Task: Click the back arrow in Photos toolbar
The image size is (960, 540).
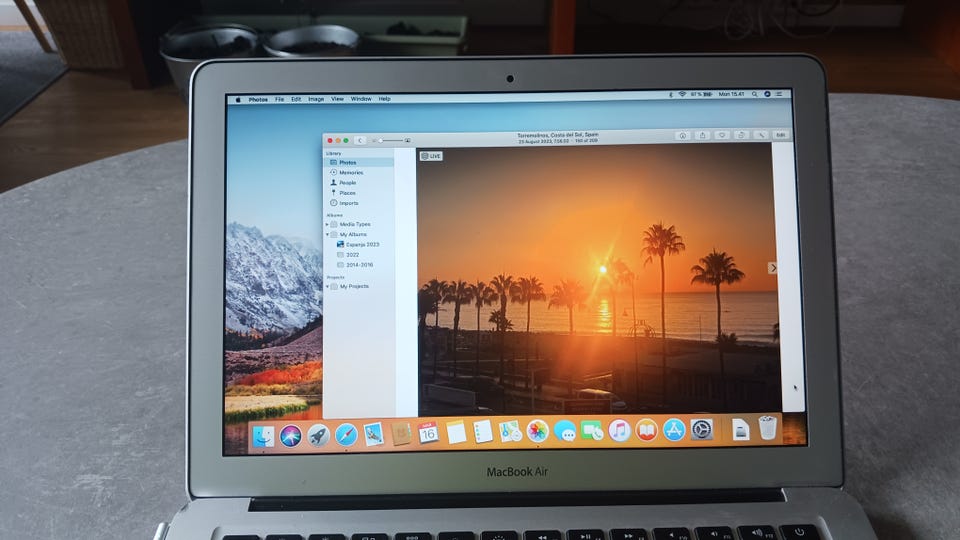Action: (360, 140)
